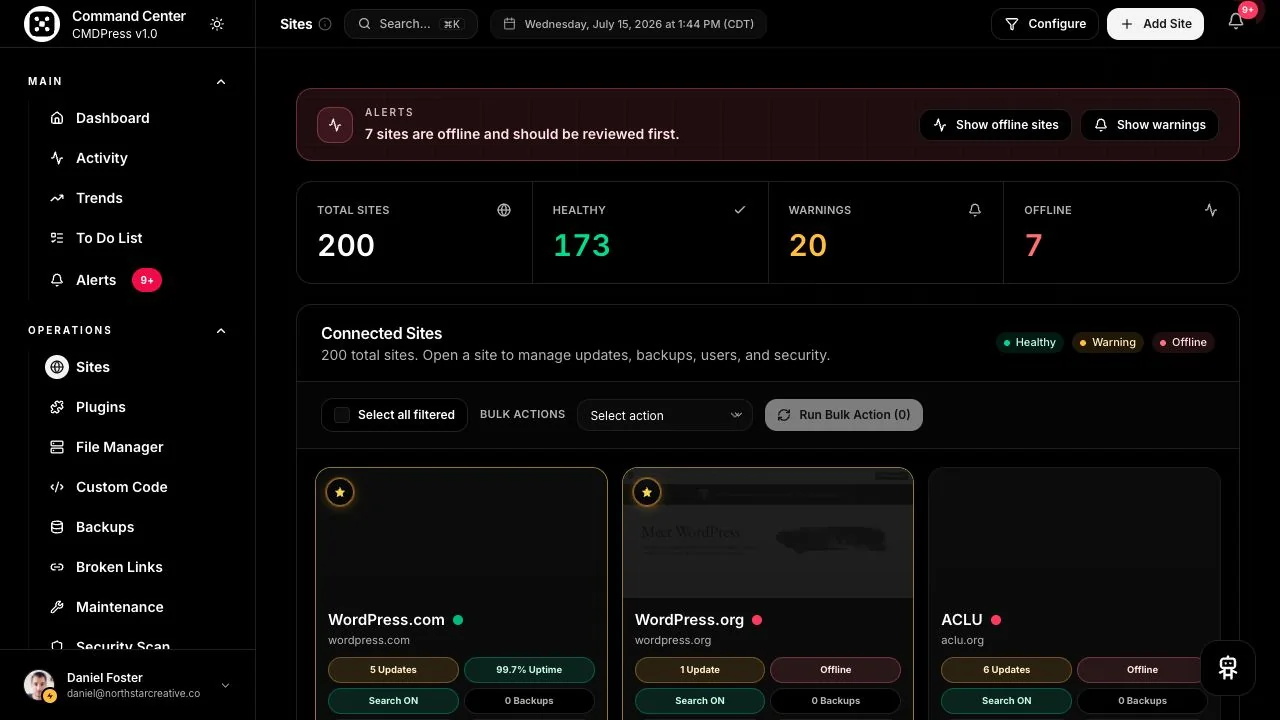Open the Select action bulk dropdown
This screenshot has width=1280, height=720.
664,415
